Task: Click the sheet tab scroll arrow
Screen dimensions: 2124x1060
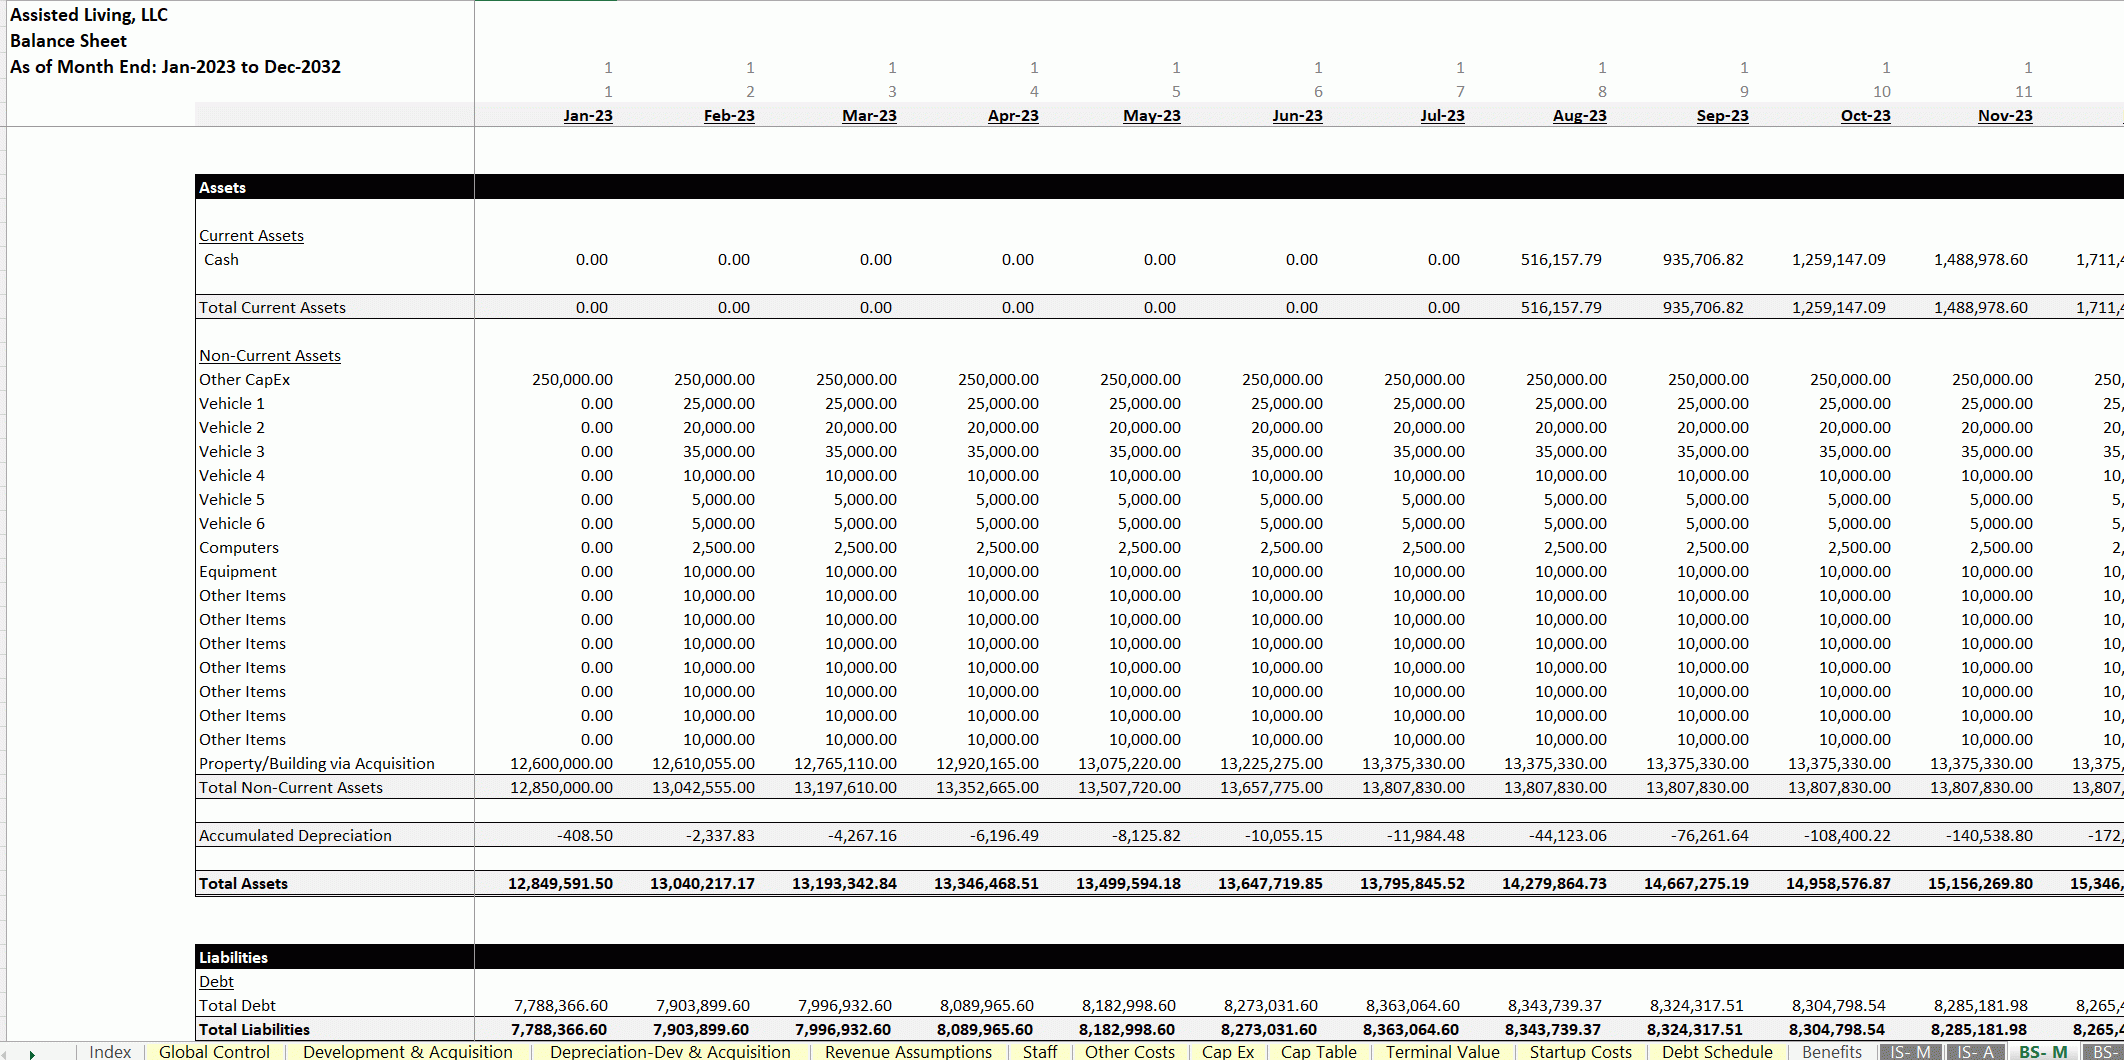Action: [x=32, y=1053]
